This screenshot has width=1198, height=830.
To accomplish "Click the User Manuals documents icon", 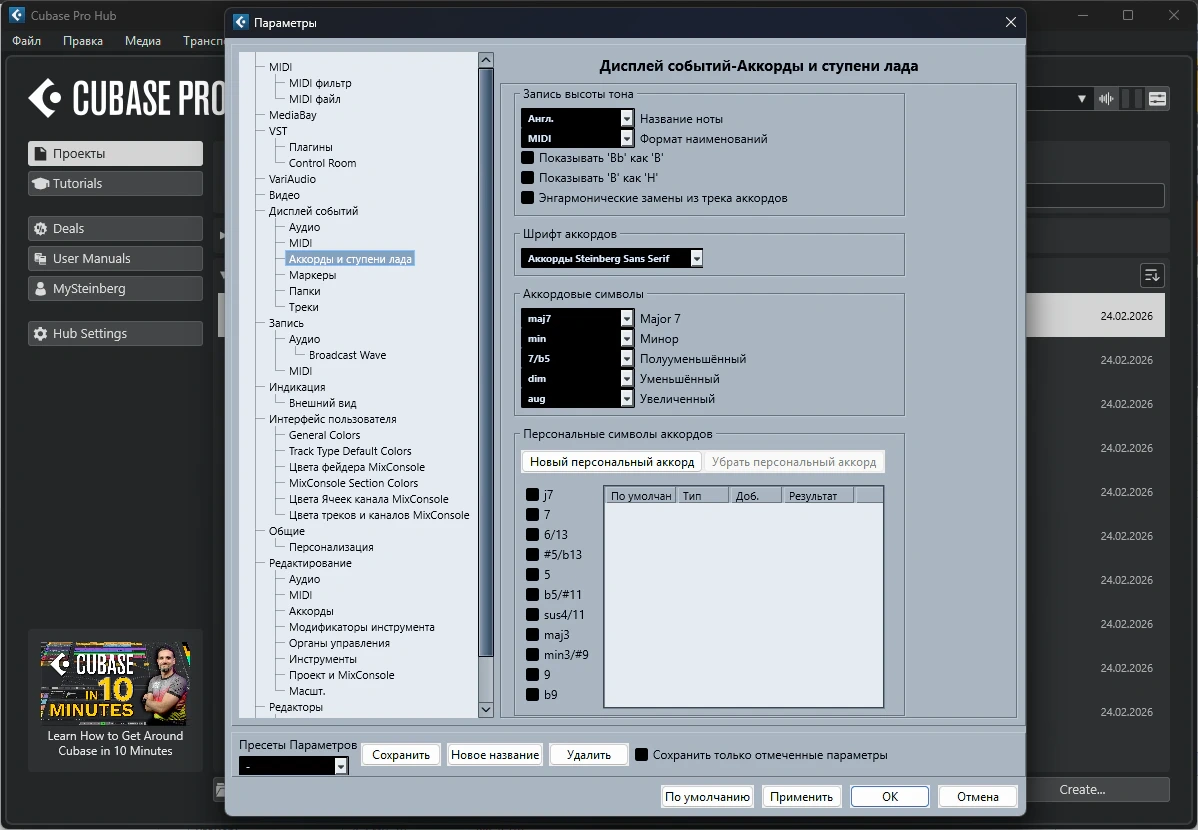I will 41,259.
